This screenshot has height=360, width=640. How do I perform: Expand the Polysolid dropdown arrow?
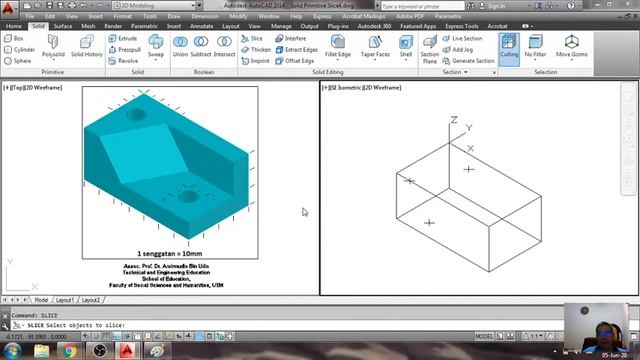click(x=53, y=60)
